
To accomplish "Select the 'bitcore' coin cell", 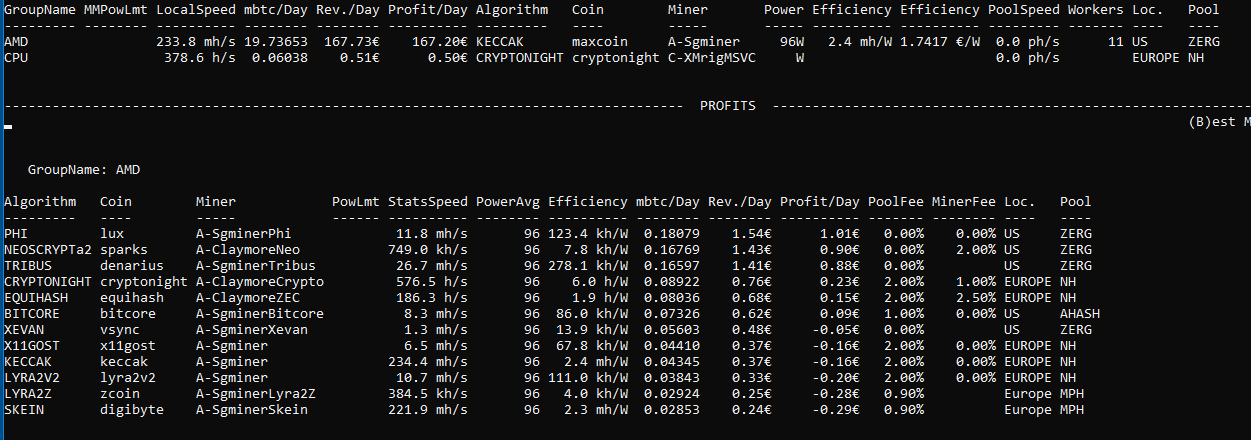I will point(128,314).
